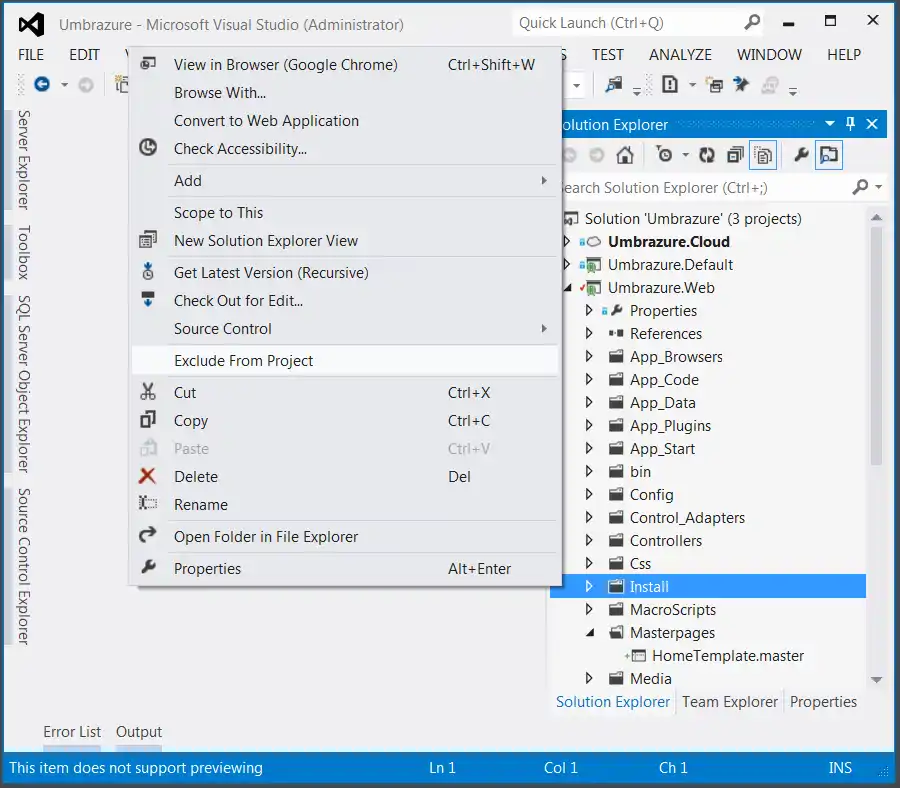Viewport: 900px width, 788px height.
Task: Expand the App_Data folder
Action: tap(589, 402)
